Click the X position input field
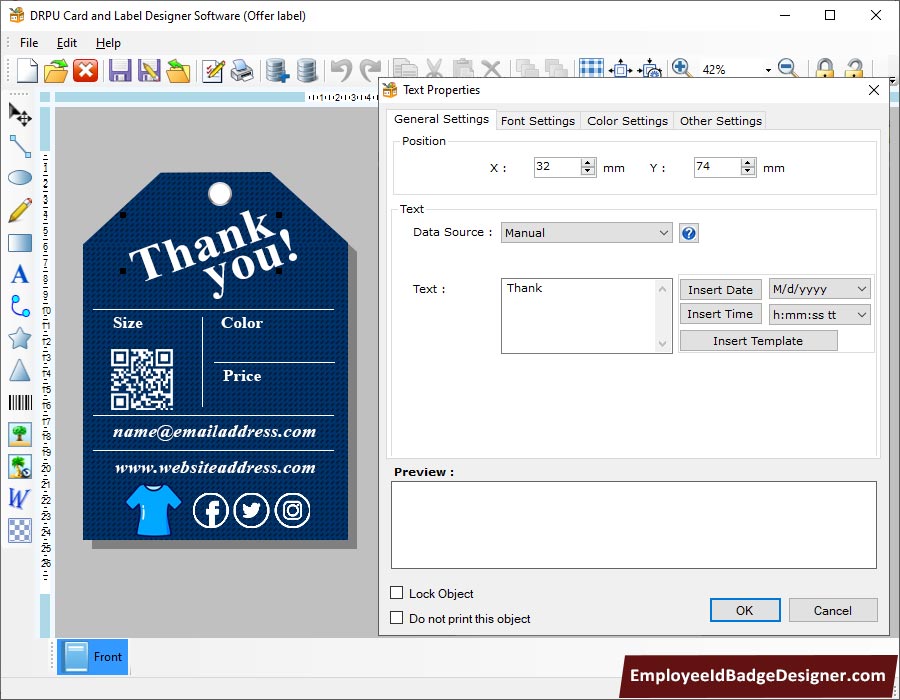 point(557,167)
